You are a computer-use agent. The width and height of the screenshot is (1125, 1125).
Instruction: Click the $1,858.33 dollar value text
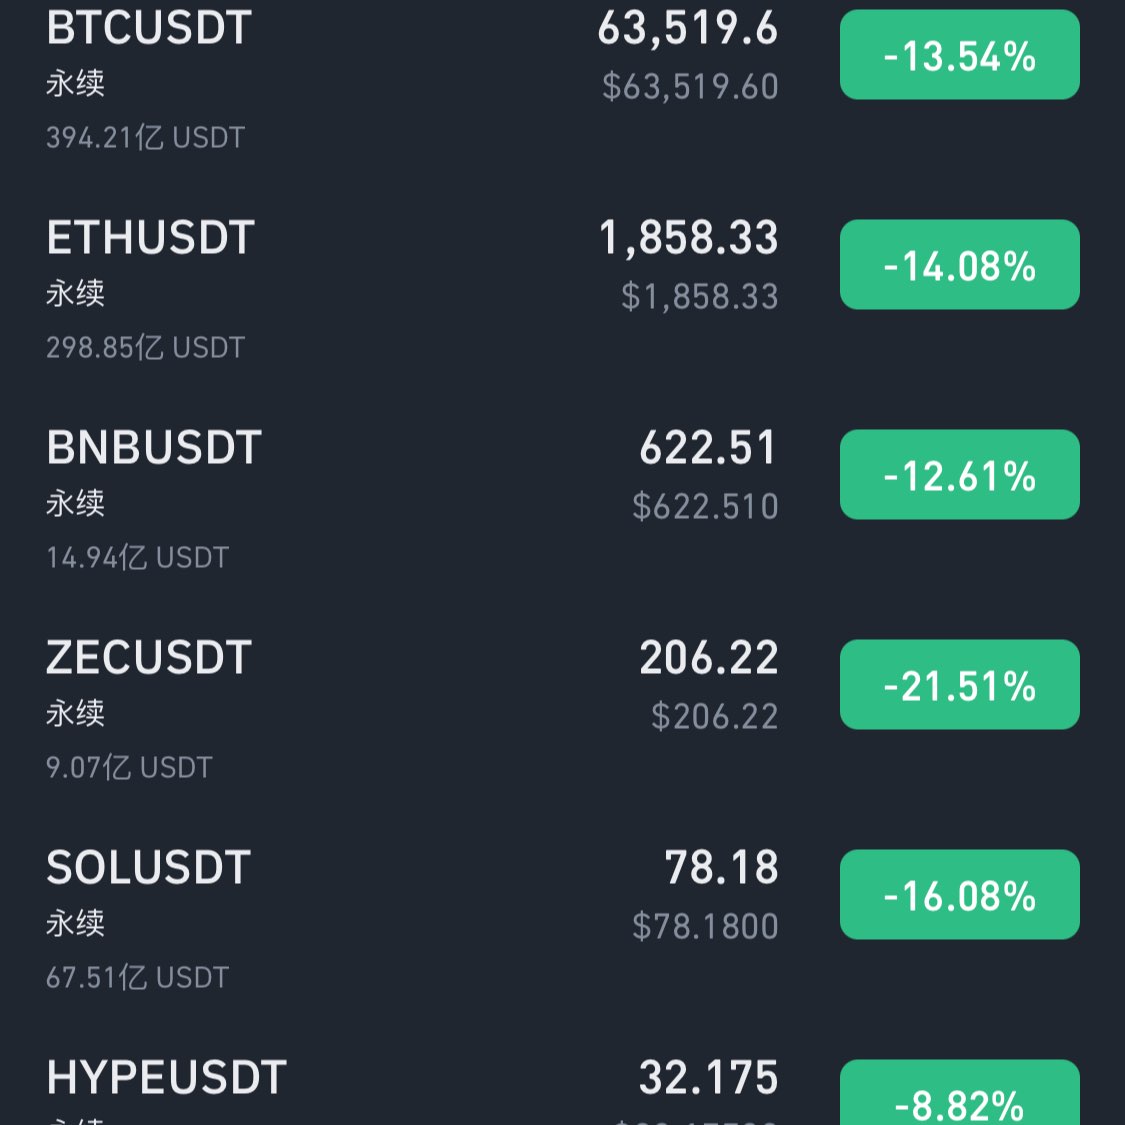click(x=700, y=296)
